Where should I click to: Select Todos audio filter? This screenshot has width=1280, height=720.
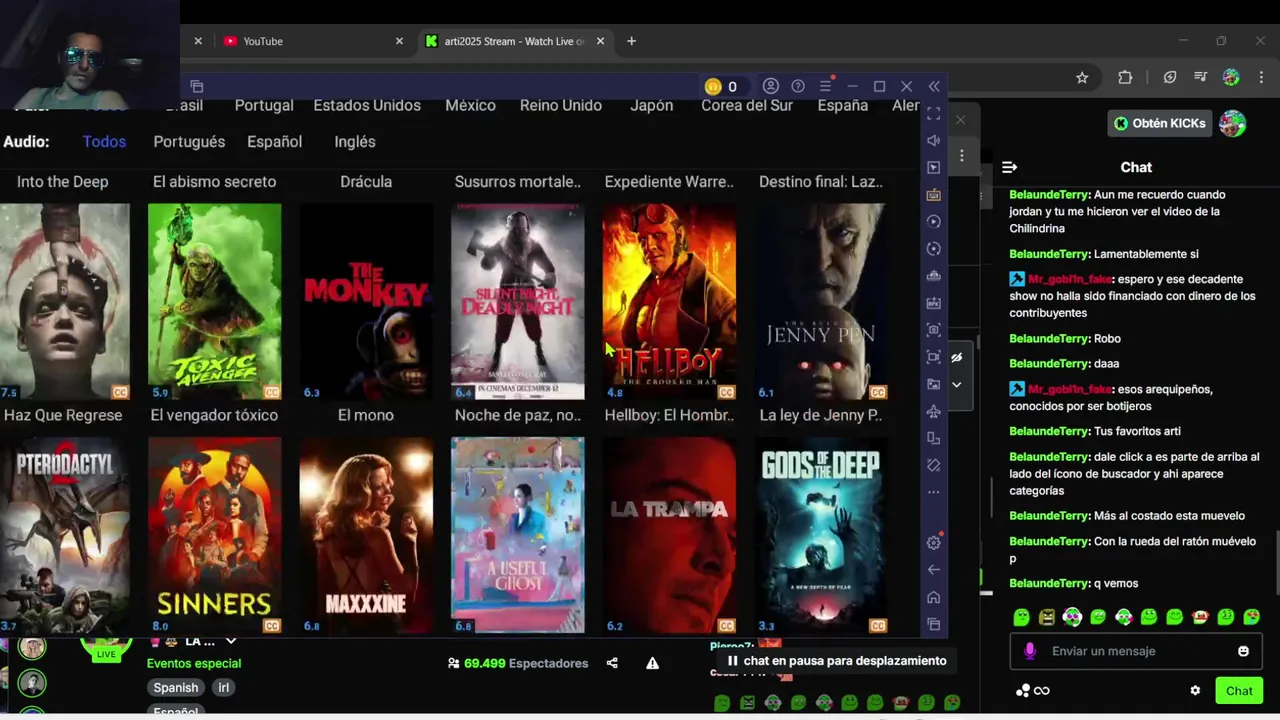coord(104,142)
